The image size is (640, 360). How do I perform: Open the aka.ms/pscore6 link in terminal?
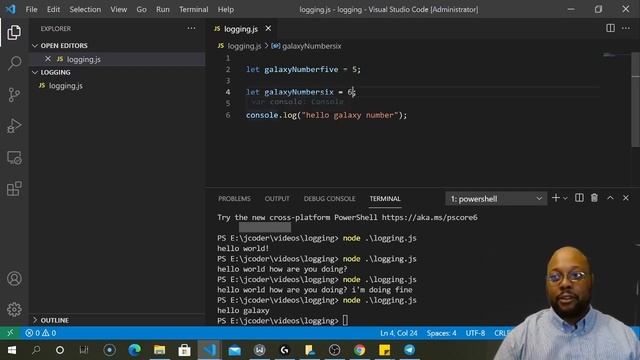430,218
